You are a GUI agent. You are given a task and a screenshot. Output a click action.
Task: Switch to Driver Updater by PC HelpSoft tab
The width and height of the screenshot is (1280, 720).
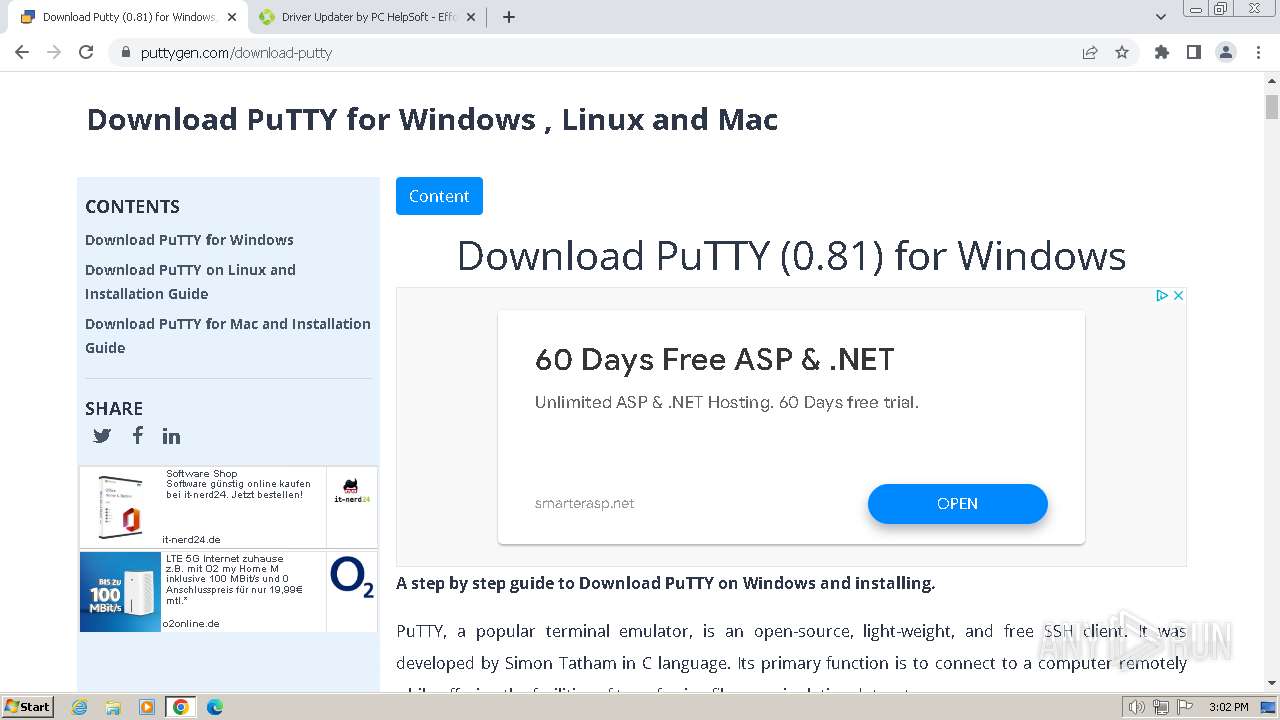pyautogui.click(x=367, y=17)
